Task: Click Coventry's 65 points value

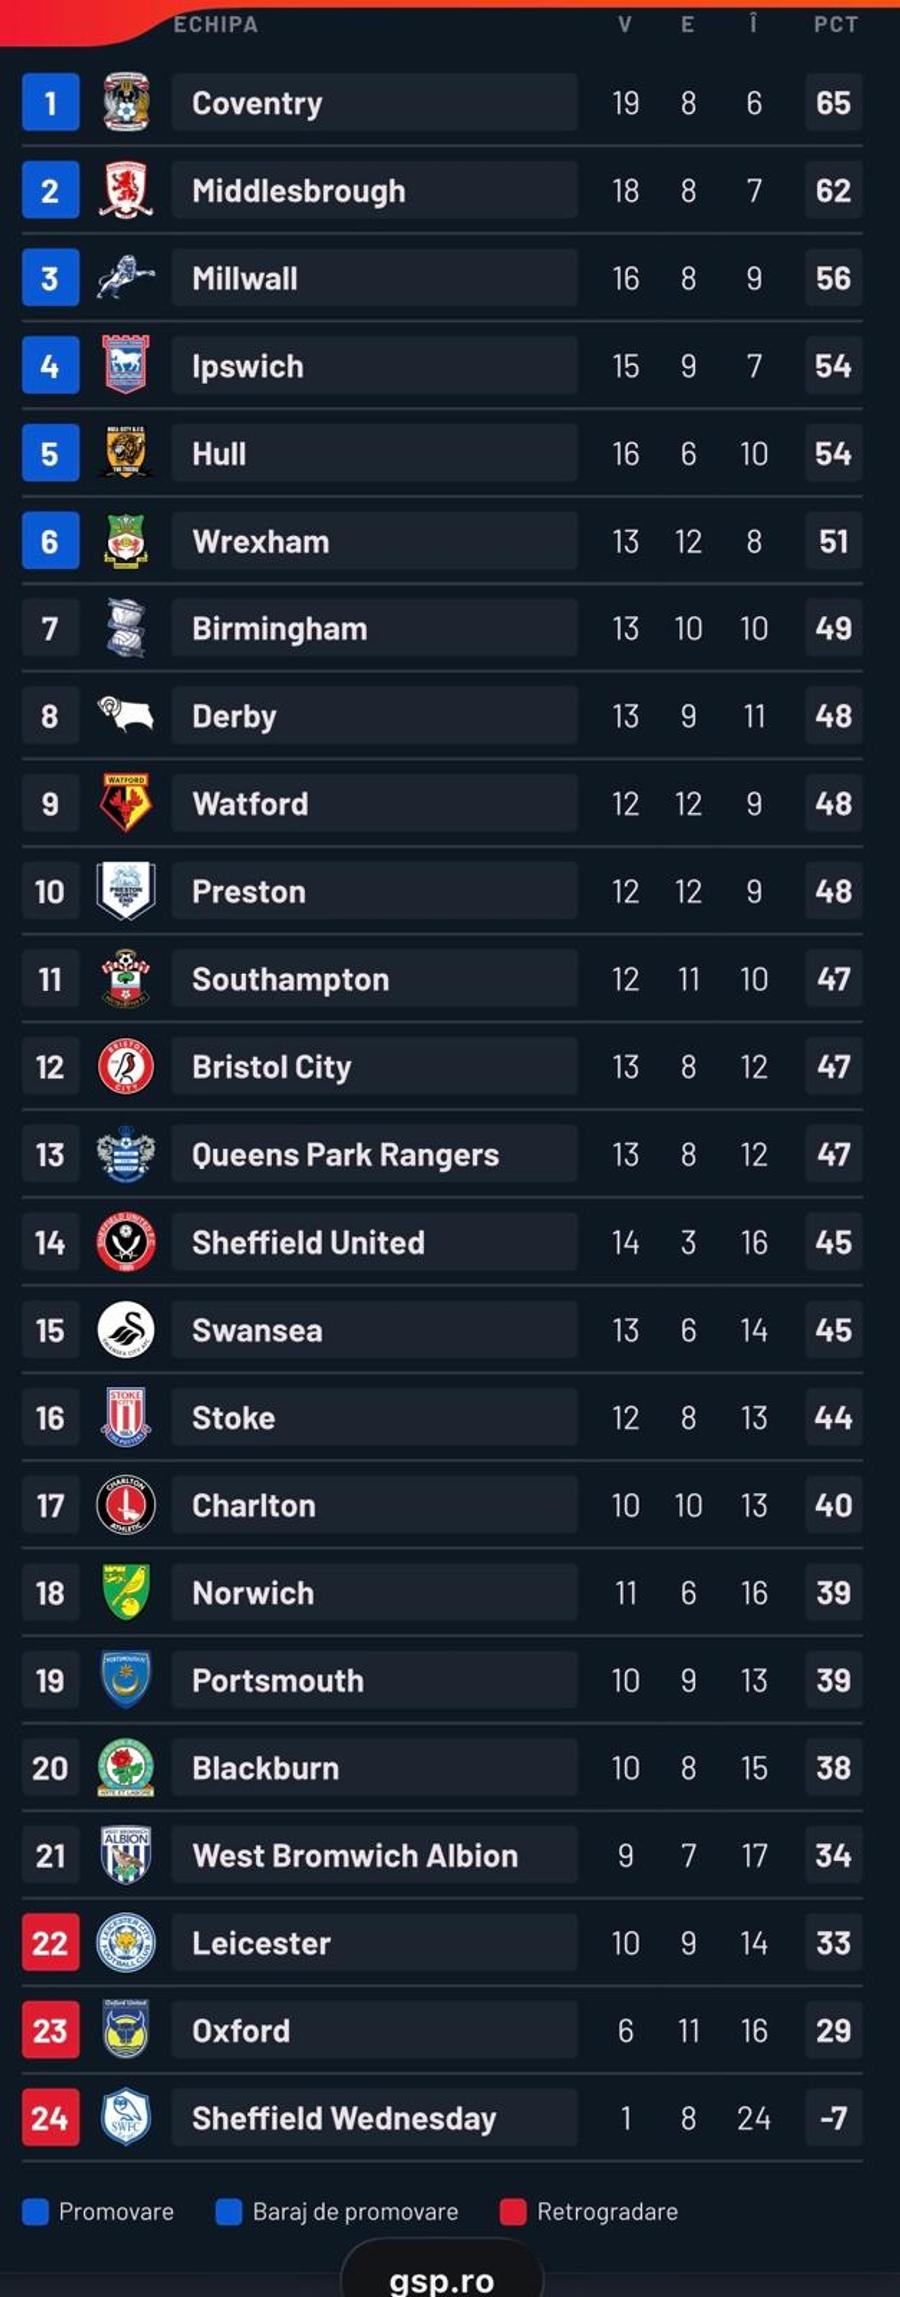Action: click(833, 102)
